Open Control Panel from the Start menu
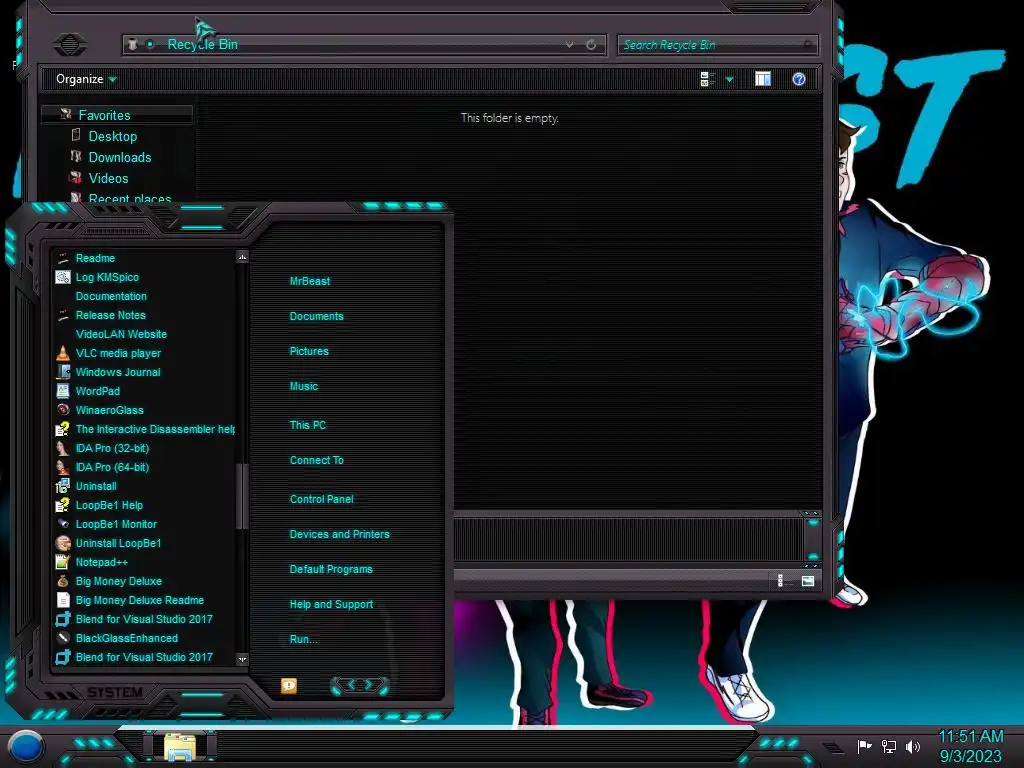The image size is (1024, 768). [x=321, y=499]
